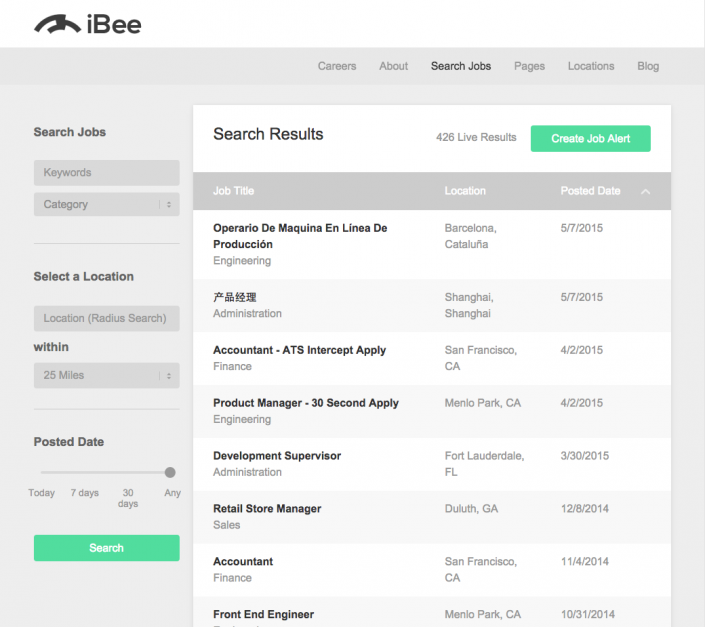Go to the About page
This screenshot has height=627, width=705.
pos(393,66)
